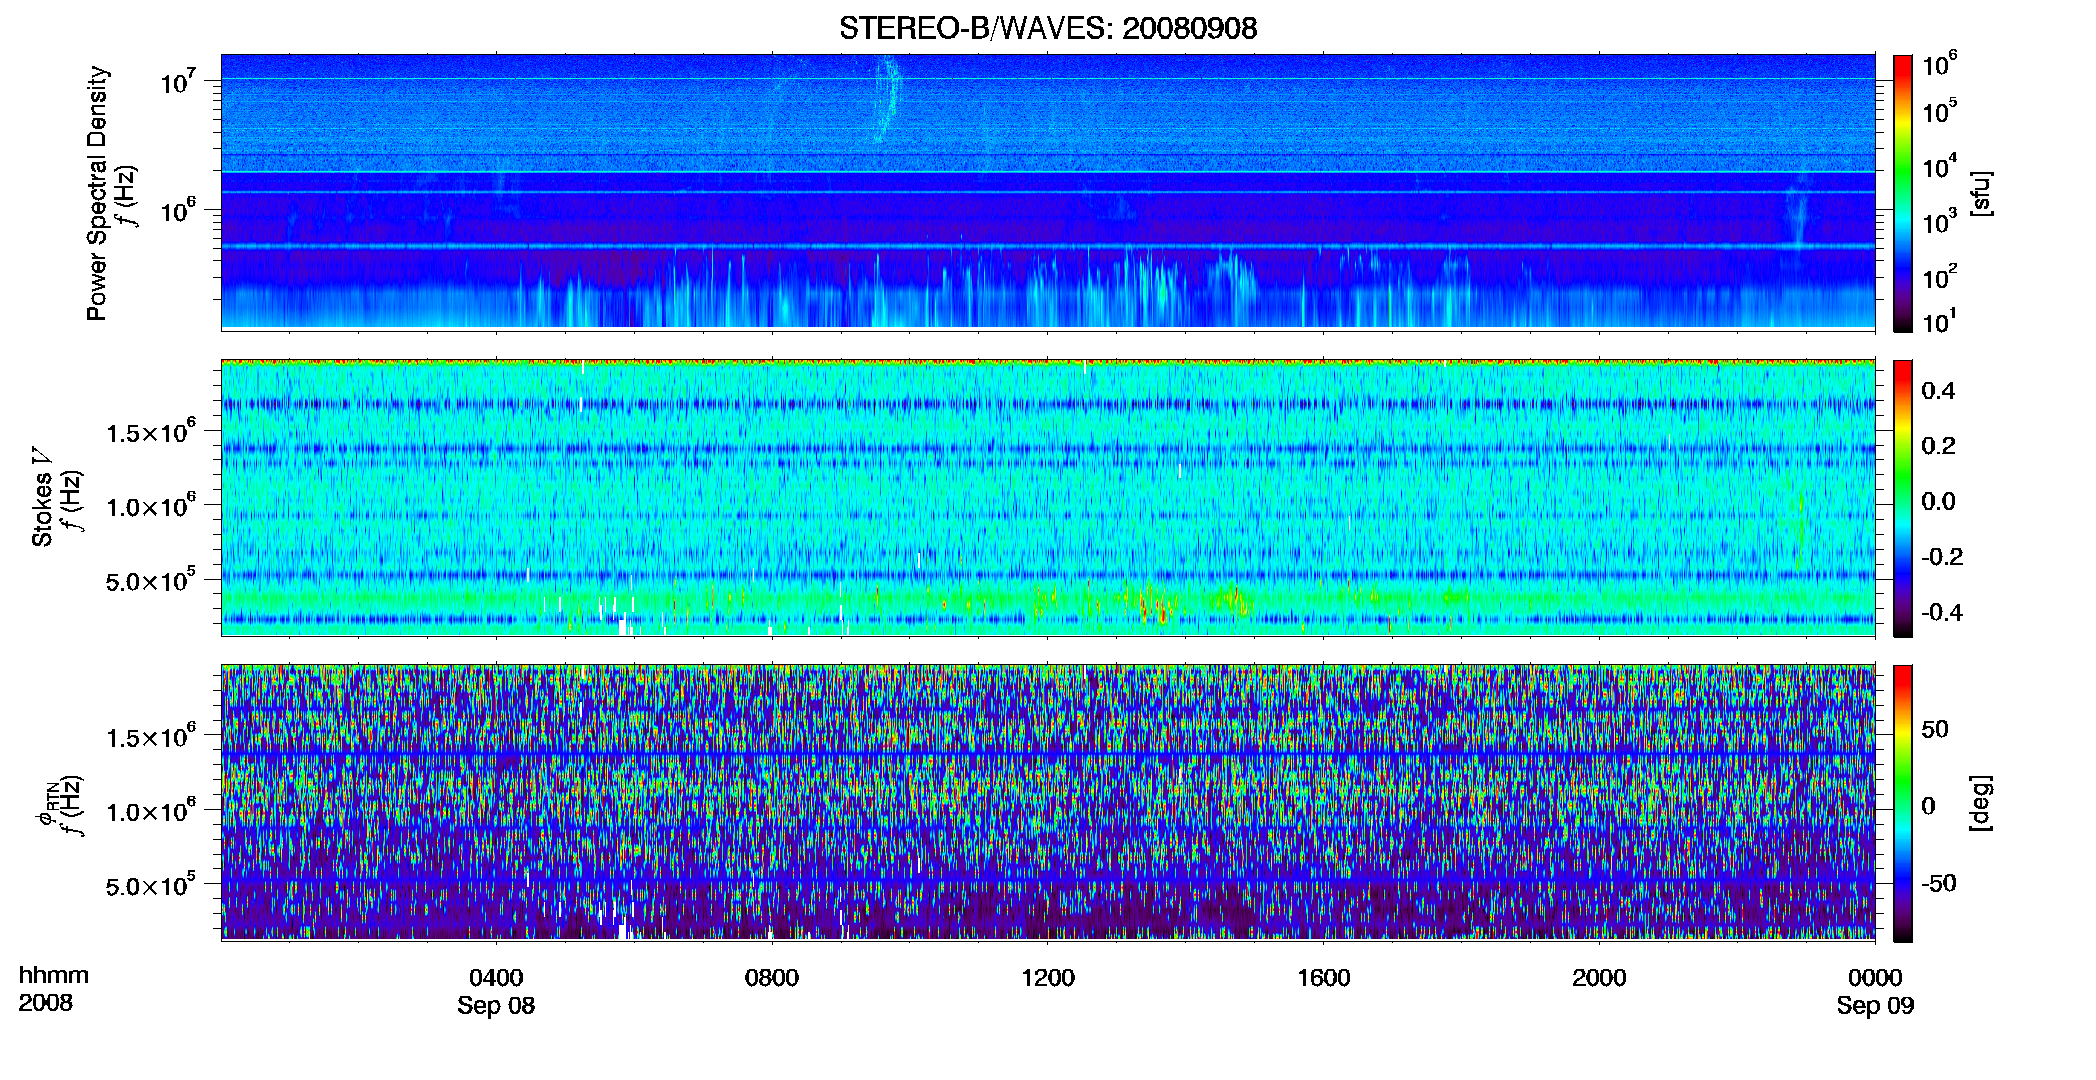Click the φRTN degrees color bar
This screenshot has width=2096, height=1080.
point(1903,804)
